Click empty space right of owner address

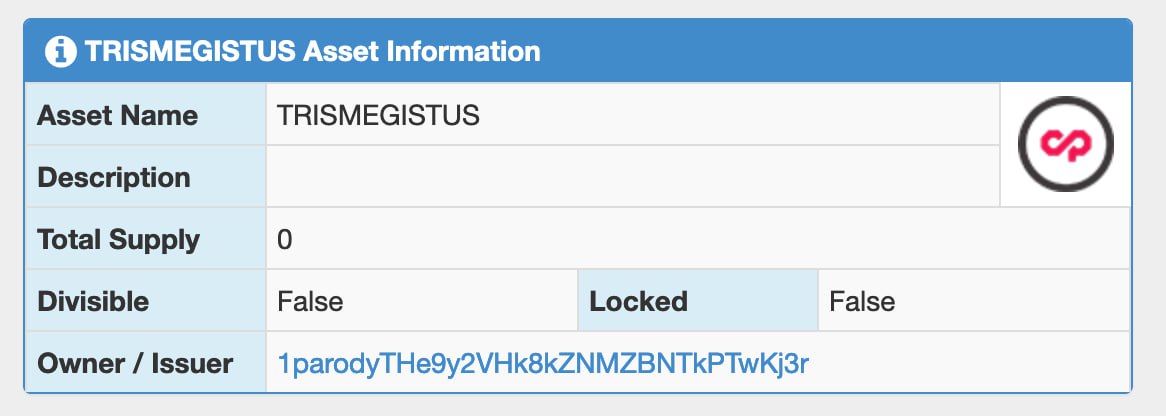point(969,362)
